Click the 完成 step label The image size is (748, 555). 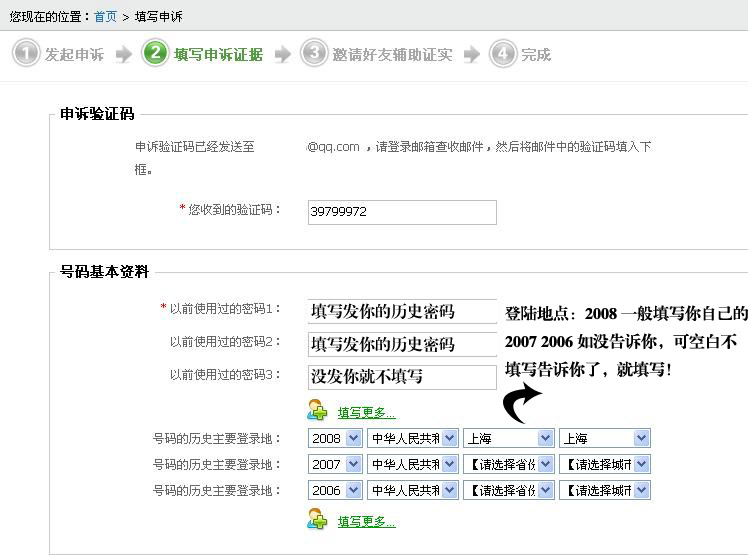click(x=536, y=54)
